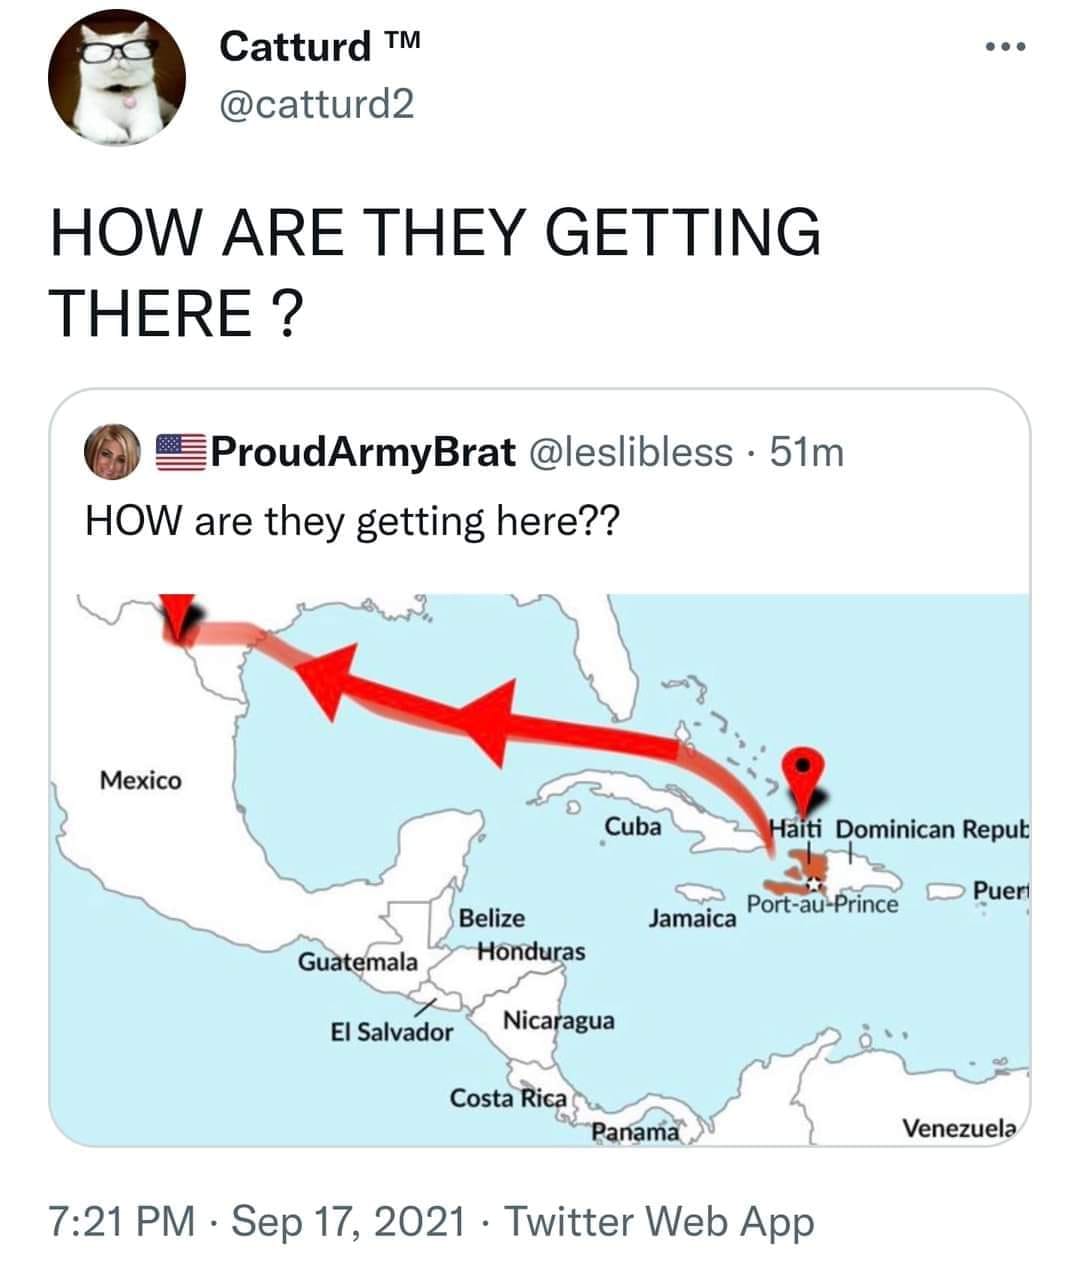Open the @catturd2 handle link
This screenshot has width=1080, height=1268.
[316, 103]
